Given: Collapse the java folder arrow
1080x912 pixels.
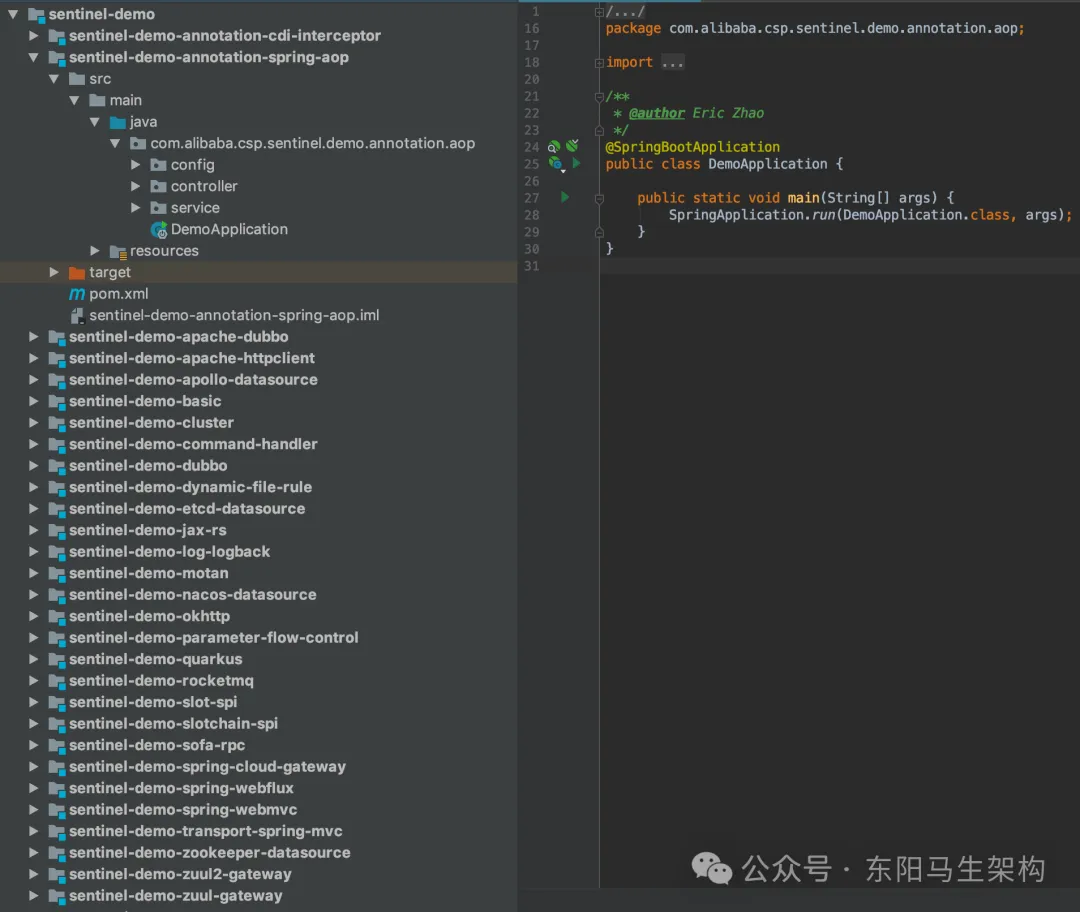Looking at the screenshot, I should [x=94, y=122].
